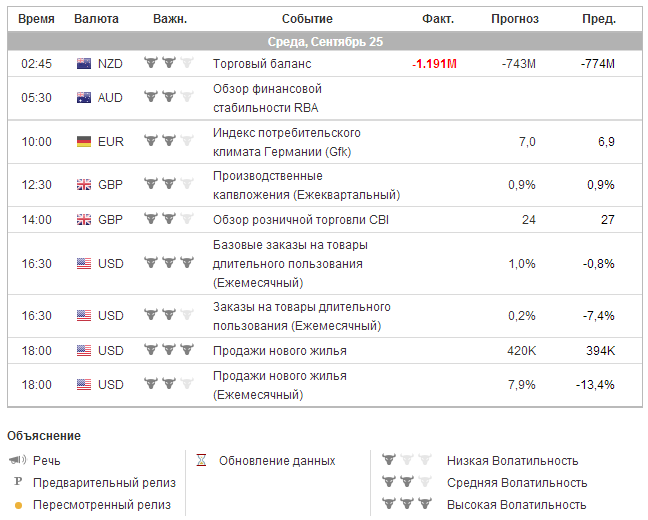Click the Australian flag next to AUD
The width and height of the screenshot is (648, 520).
[84, 97]
